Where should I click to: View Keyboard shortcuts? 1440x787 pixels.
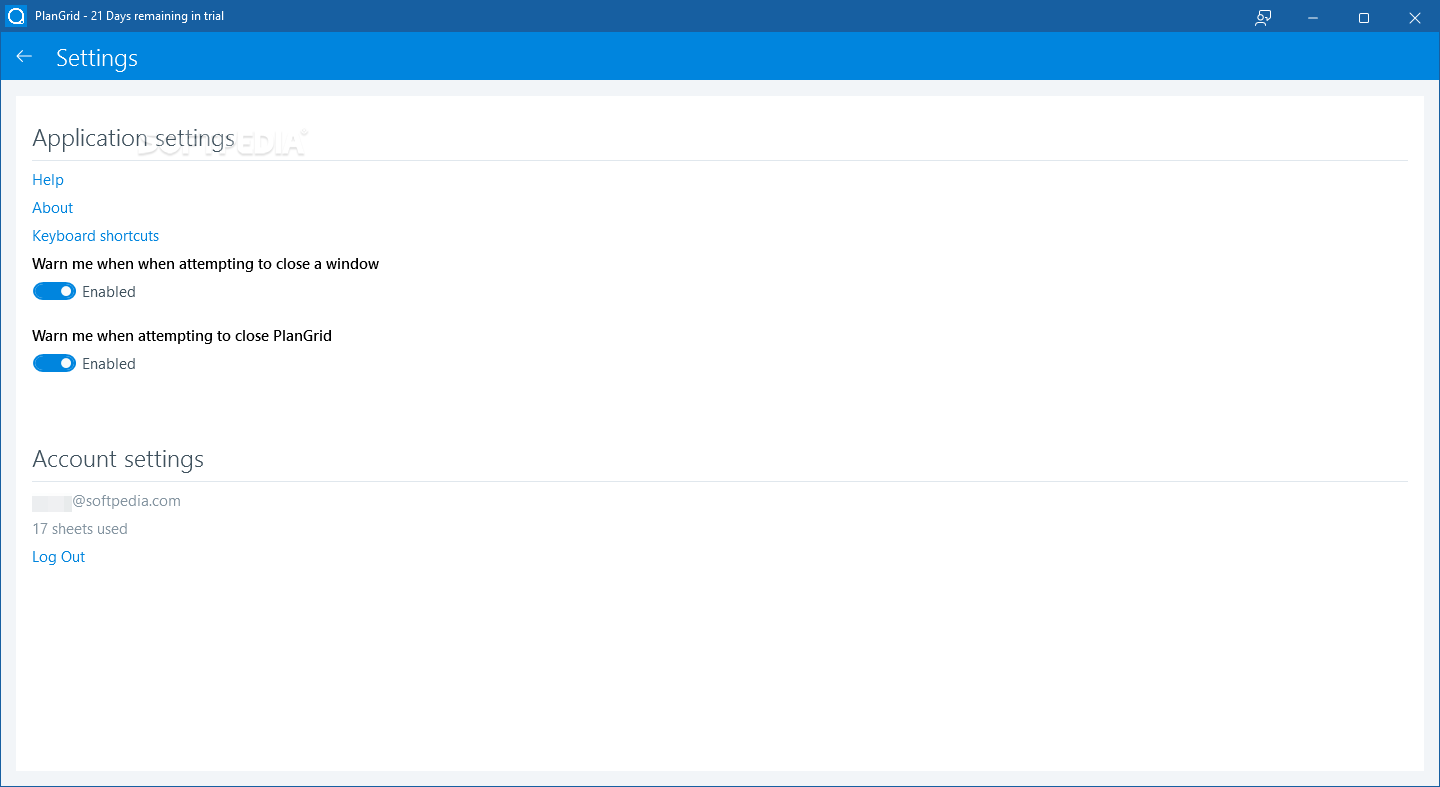click(x=96, y=236)
